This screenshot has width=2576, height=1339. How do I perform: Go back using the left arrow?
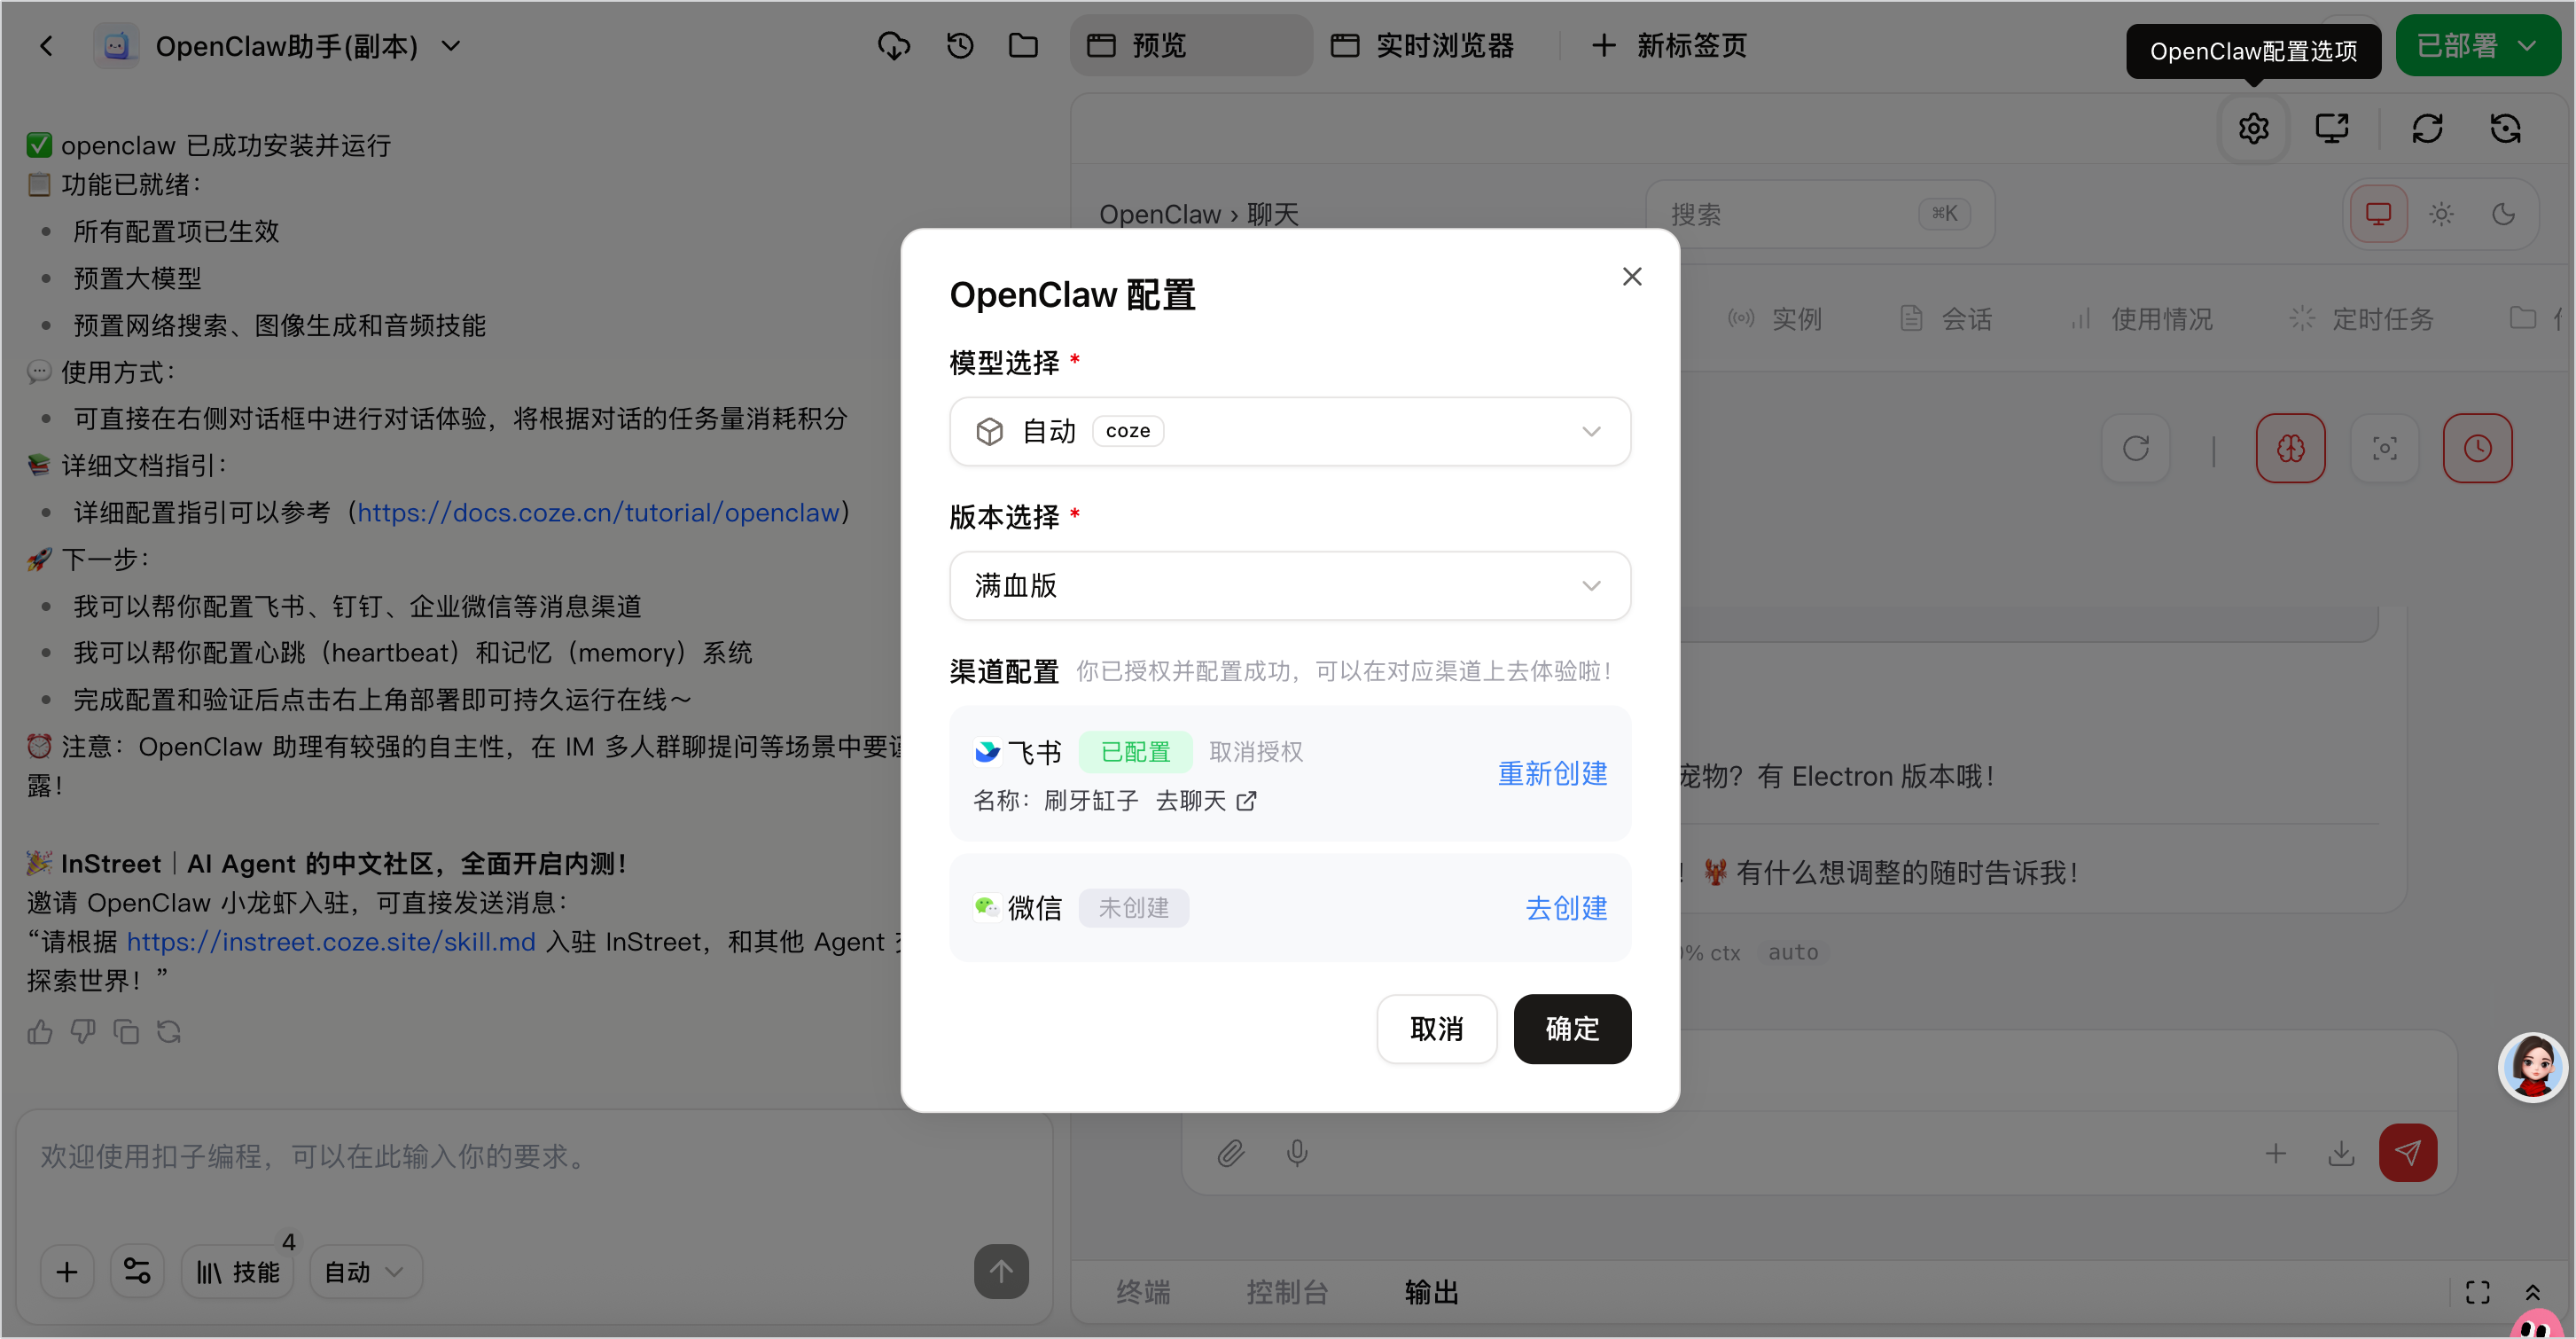(x=46, y=46)
